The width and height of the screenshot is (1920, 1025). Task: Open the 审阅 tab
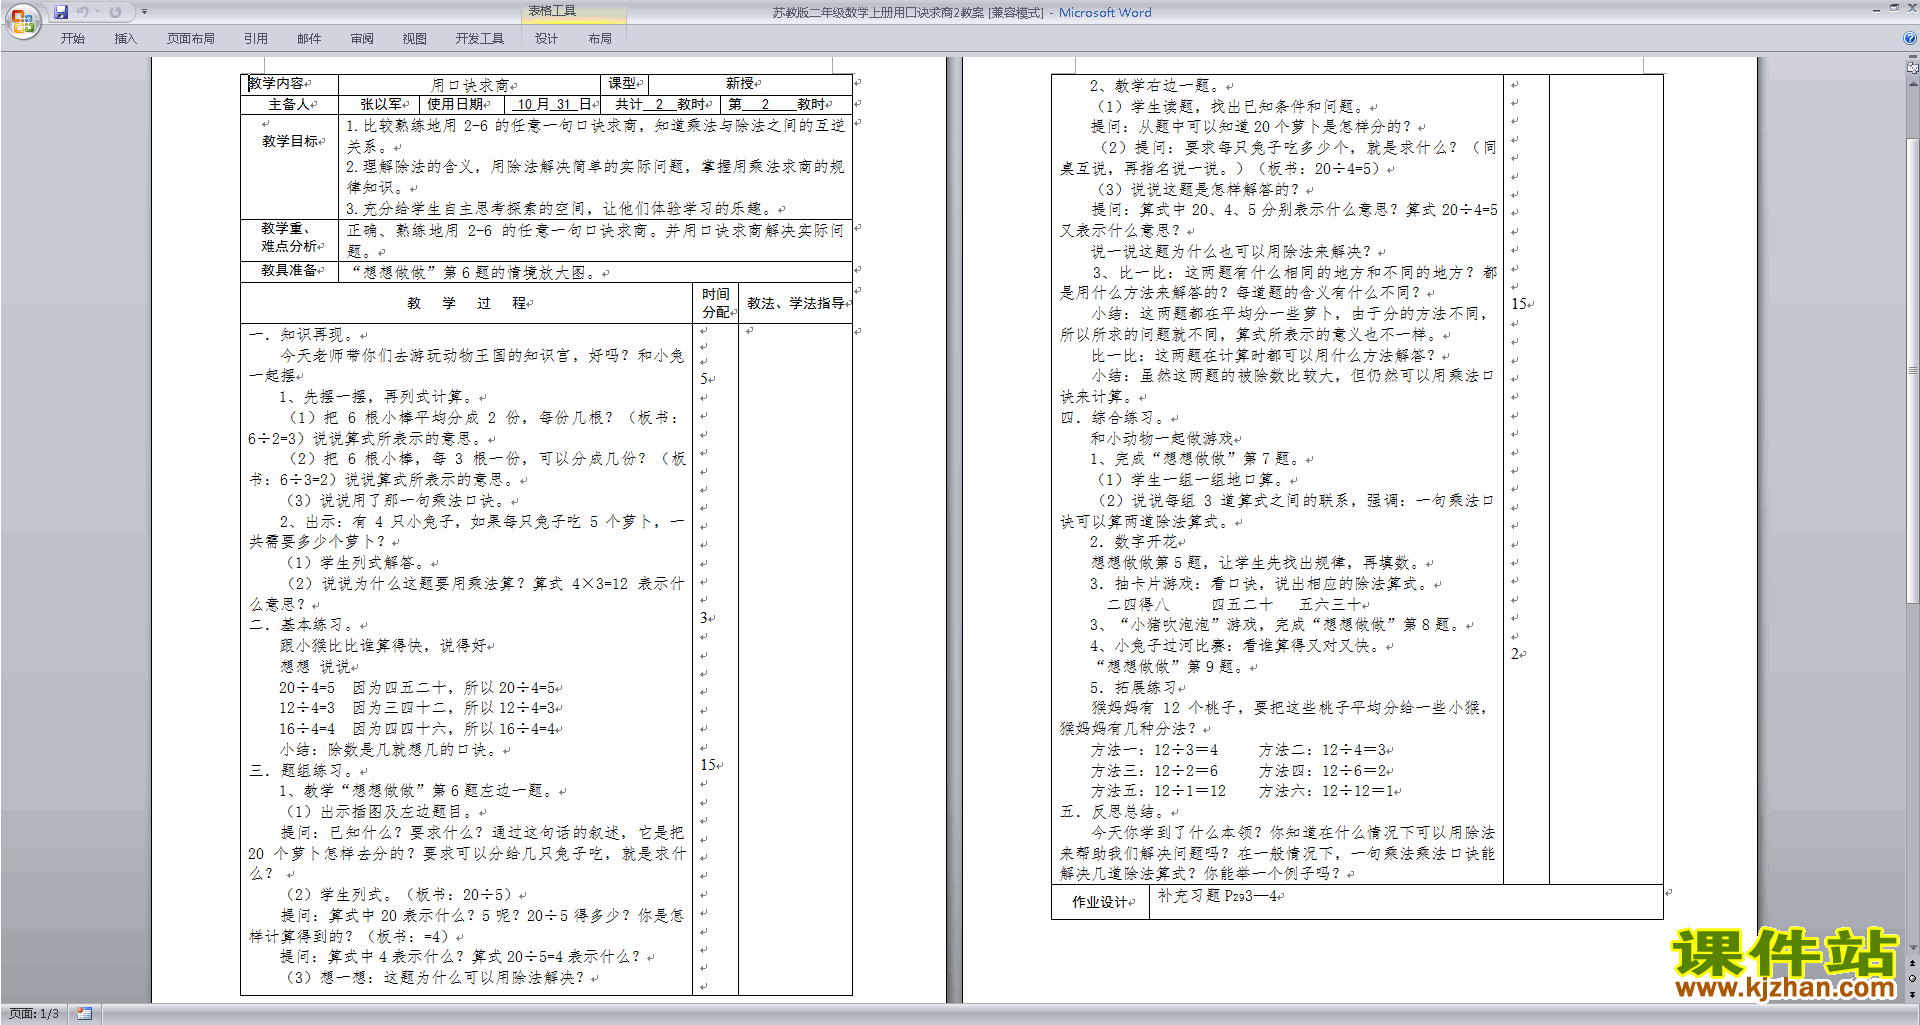[362, 38]
